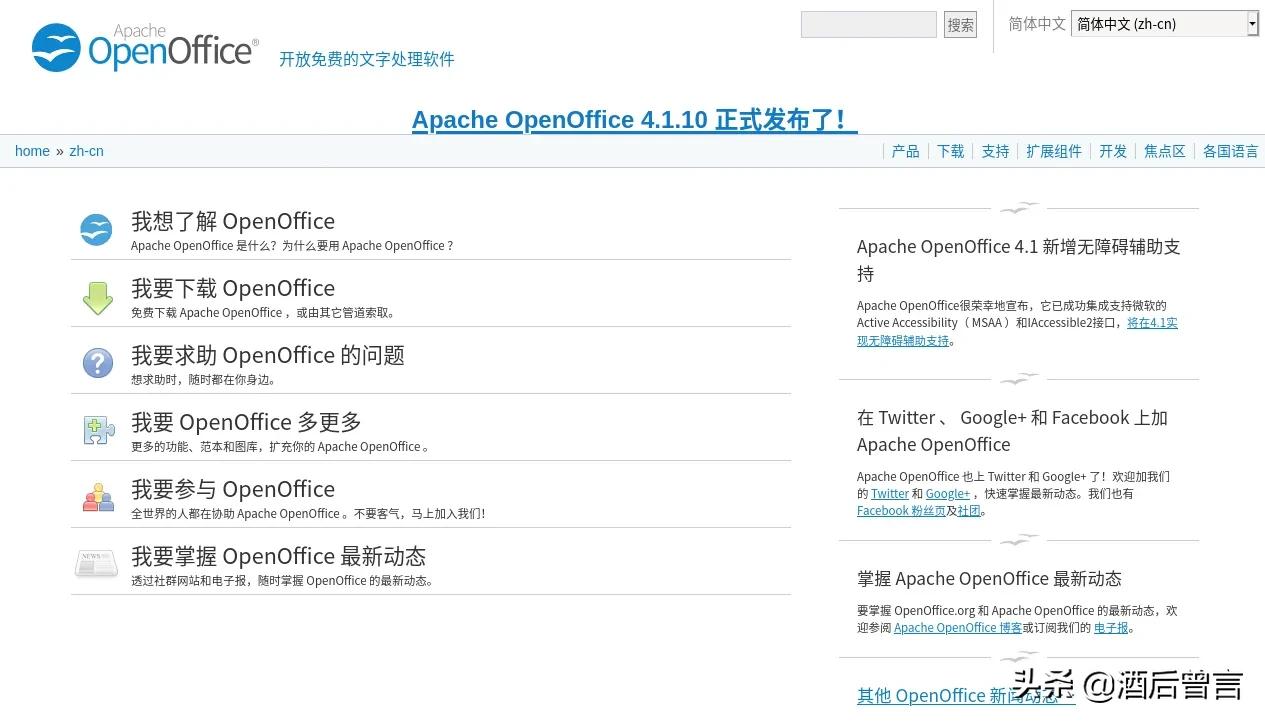This screenshot has width=1265, height=722.
Task: Click the 开放免费的文字处理软件 tagline
Action: [x=367, y=59]
